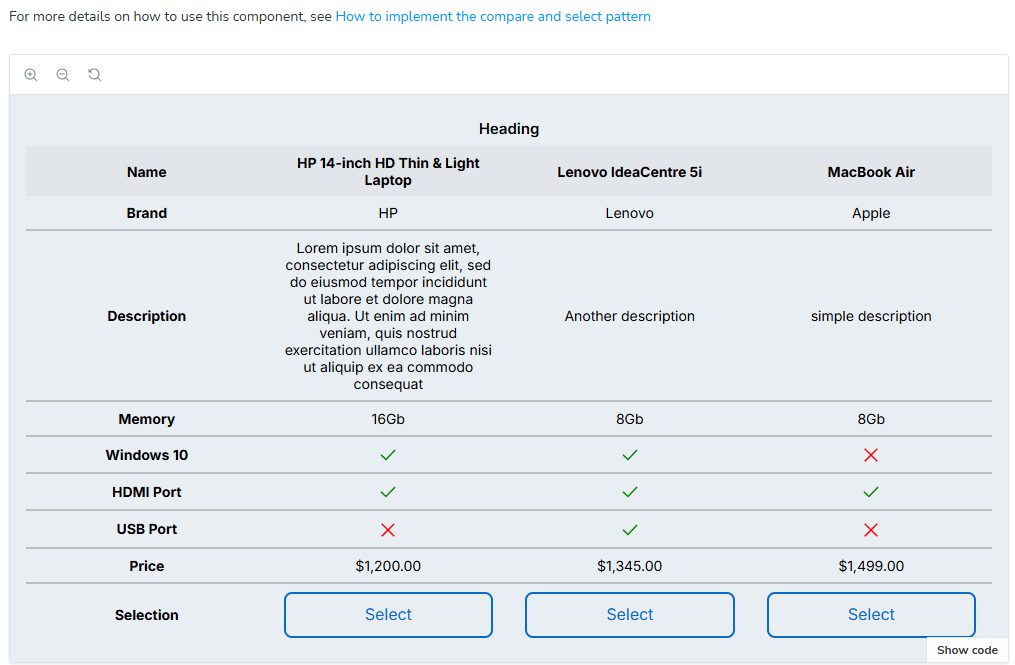This screenshot has height=665, width=1015.
Task: Click the table title 'Heading'
Action: (509, 129)
